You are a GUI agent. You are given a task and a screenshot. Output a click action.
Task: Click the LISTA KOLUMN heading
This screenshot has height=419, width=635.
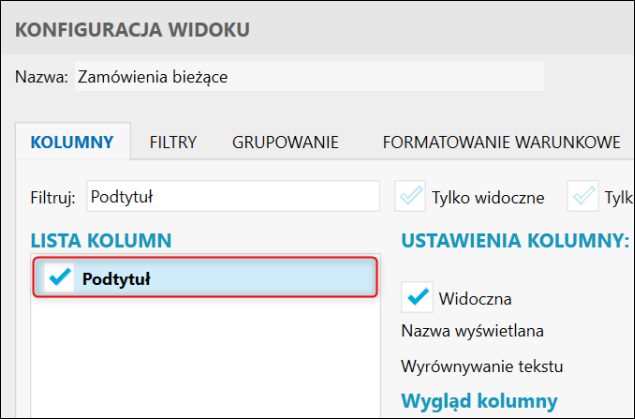point(102,240)
